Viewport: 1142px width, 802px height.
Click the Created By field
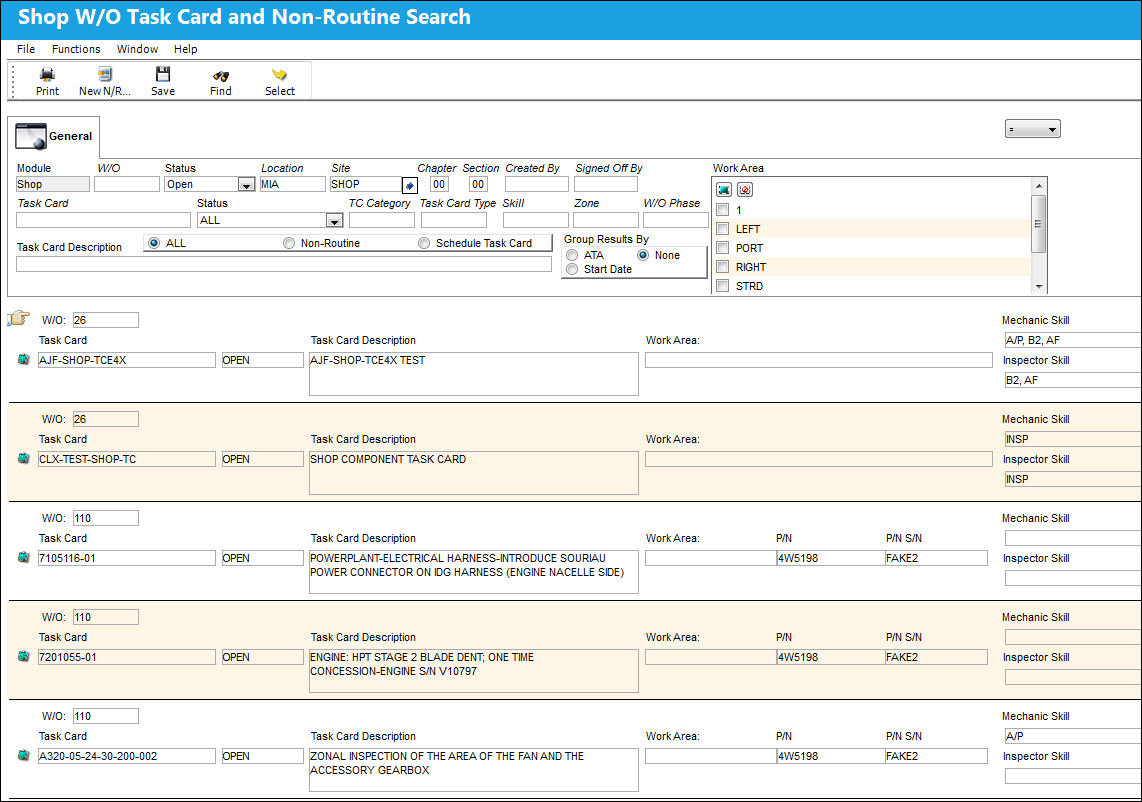coord(537,184)
